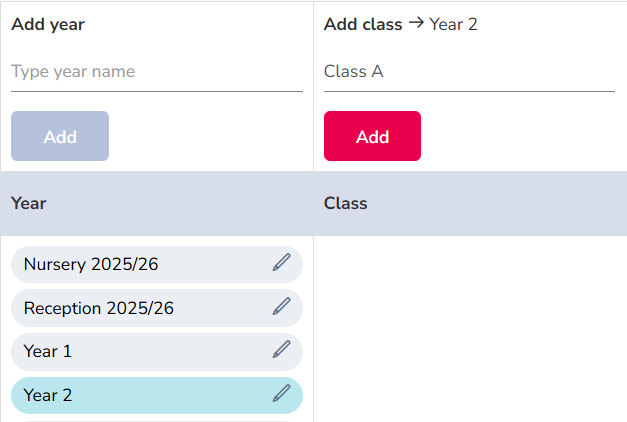Click the Add year heading
The width and height of the screenshot is (627, 422).
coord(48,24)
